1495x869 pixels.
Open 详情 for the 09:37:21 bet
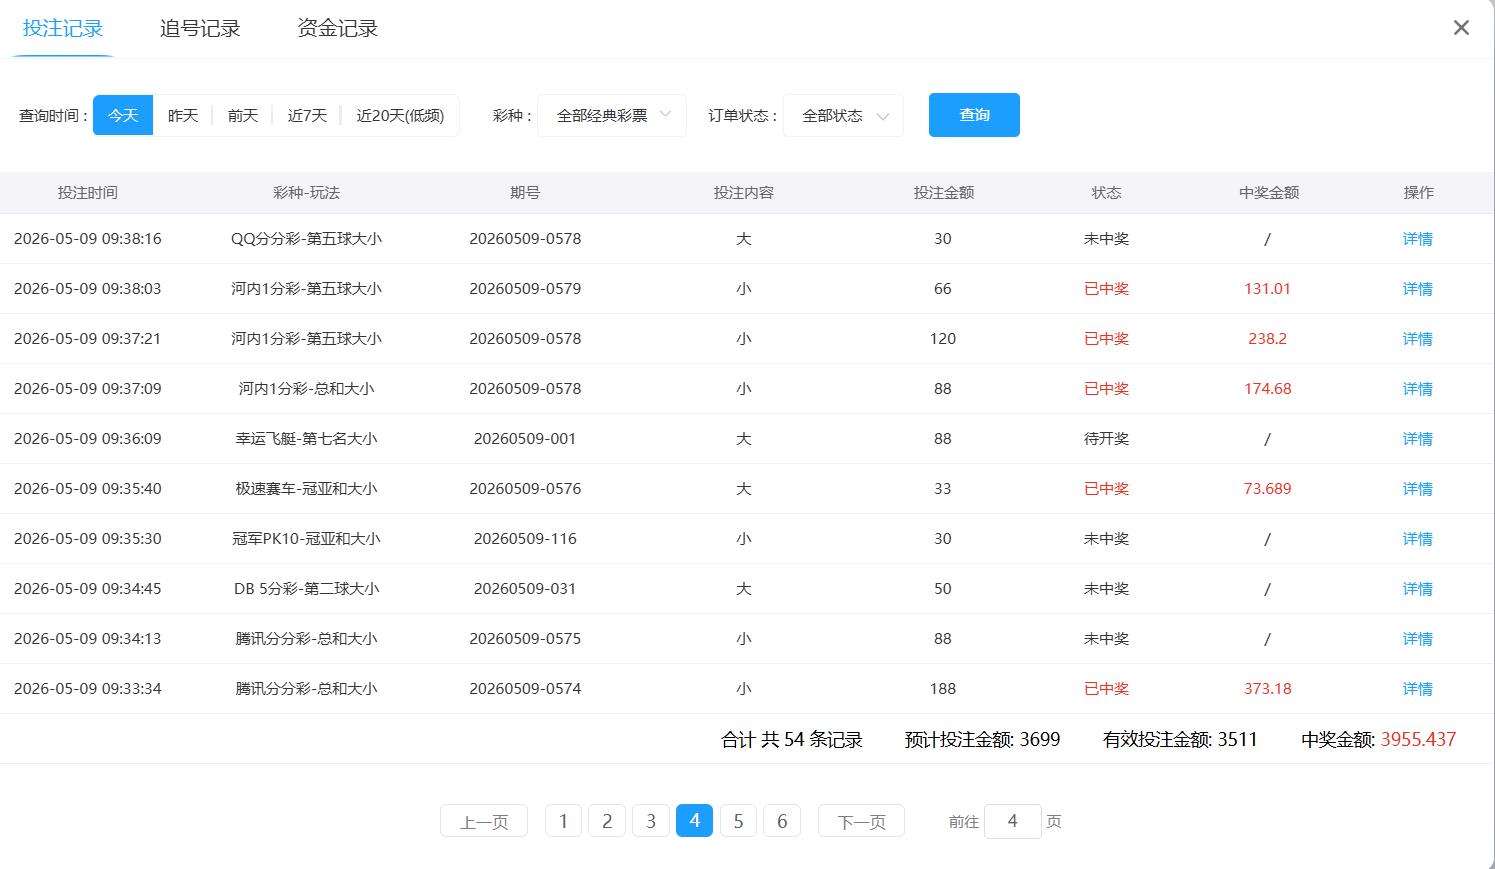[1417, 339]
